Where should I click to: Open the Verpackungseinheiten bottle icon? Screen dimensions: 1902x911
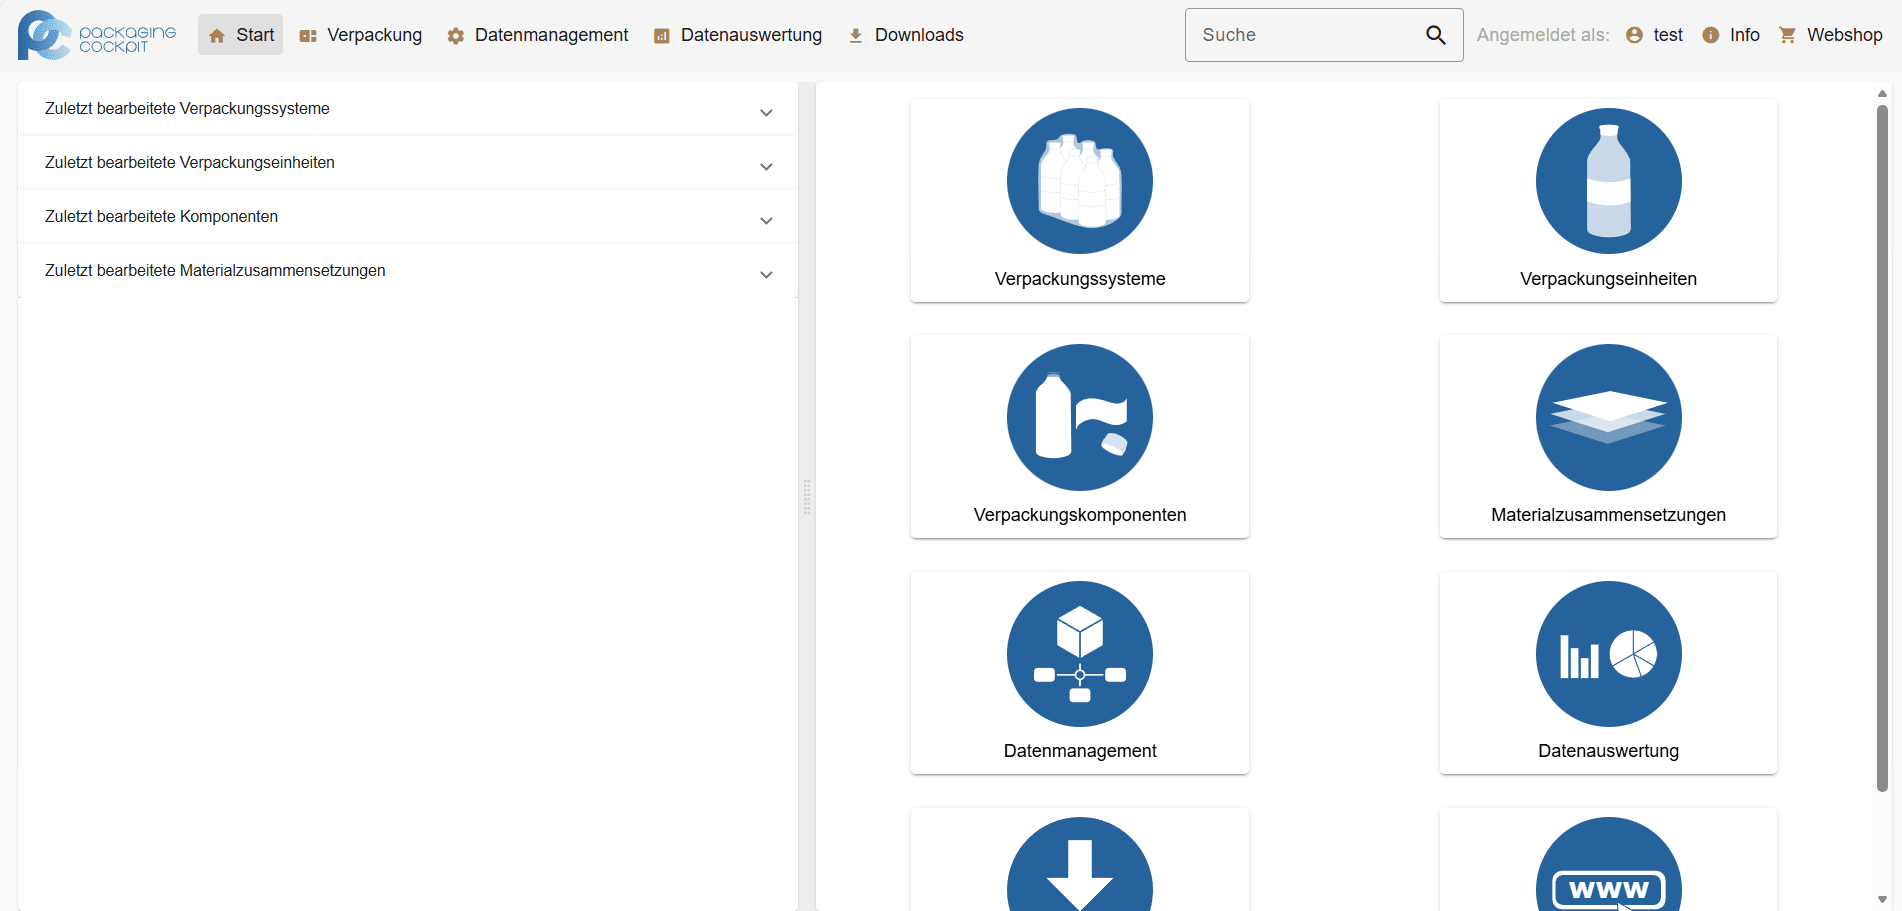(x=1608, y=181)
